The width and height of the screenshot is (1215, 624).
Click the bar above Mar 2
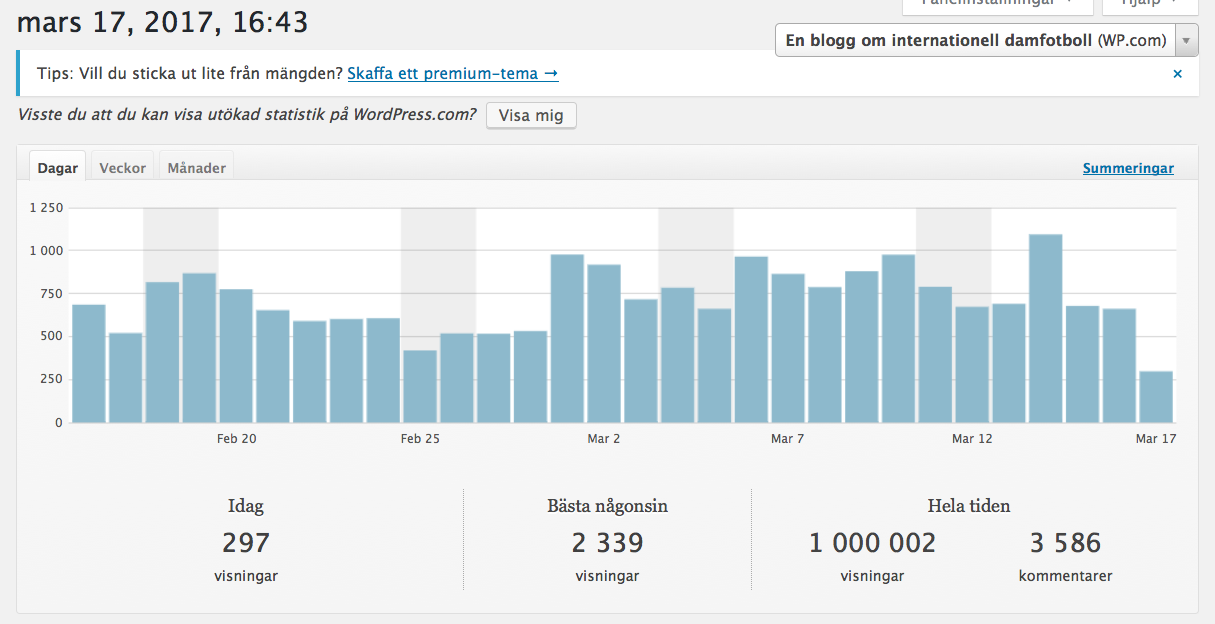[x=604, y=343]
